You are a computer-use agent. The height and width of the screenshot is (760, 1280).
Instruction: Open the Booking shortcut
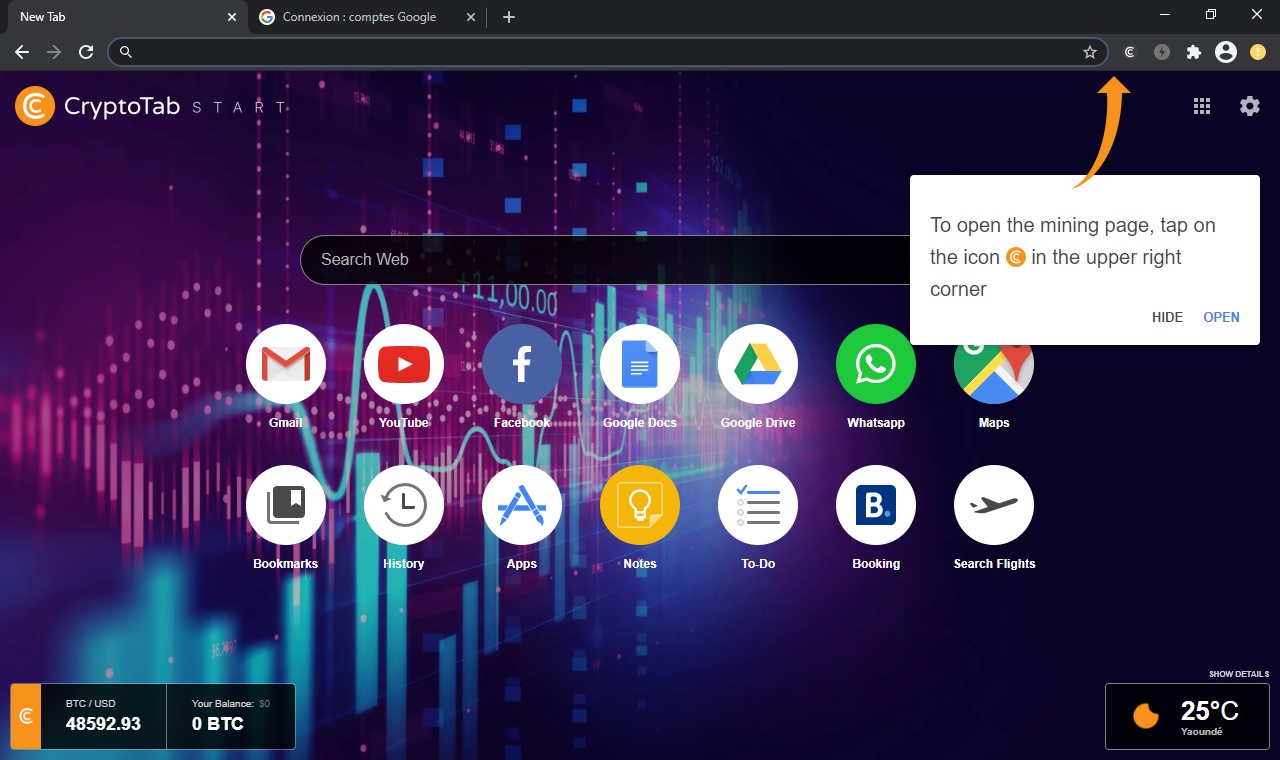point(876,505)
